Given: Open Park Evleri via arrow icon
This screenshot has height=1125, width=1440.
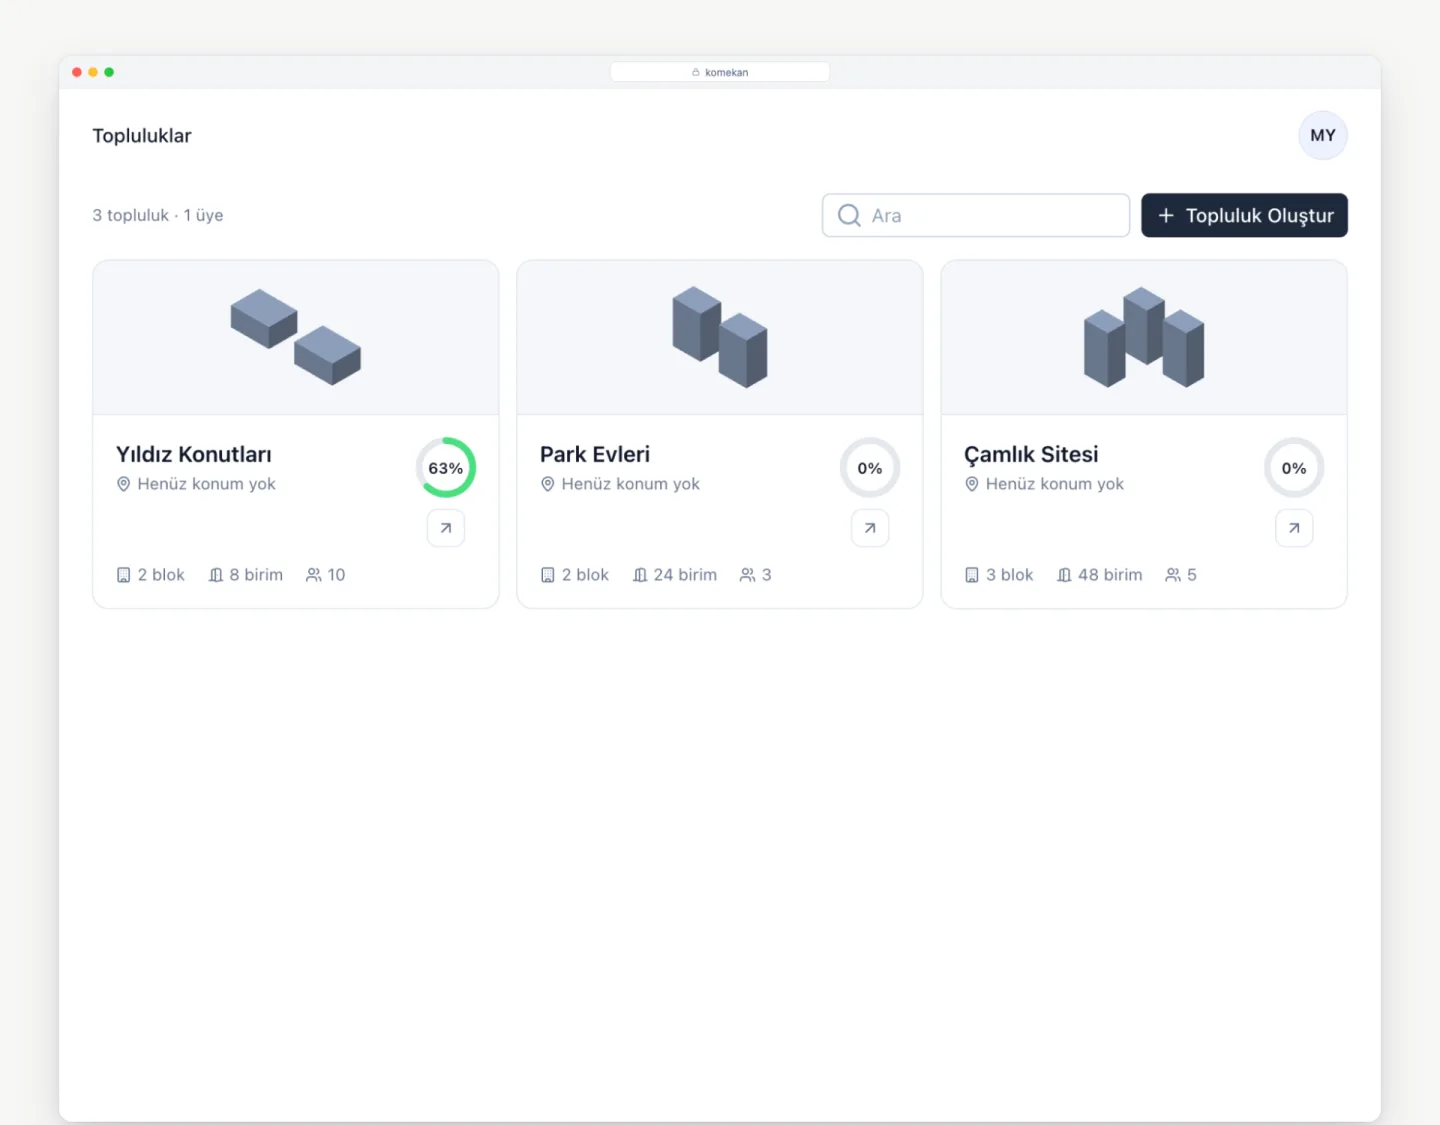Looking at the screenshot, I should tap(870, 528).
